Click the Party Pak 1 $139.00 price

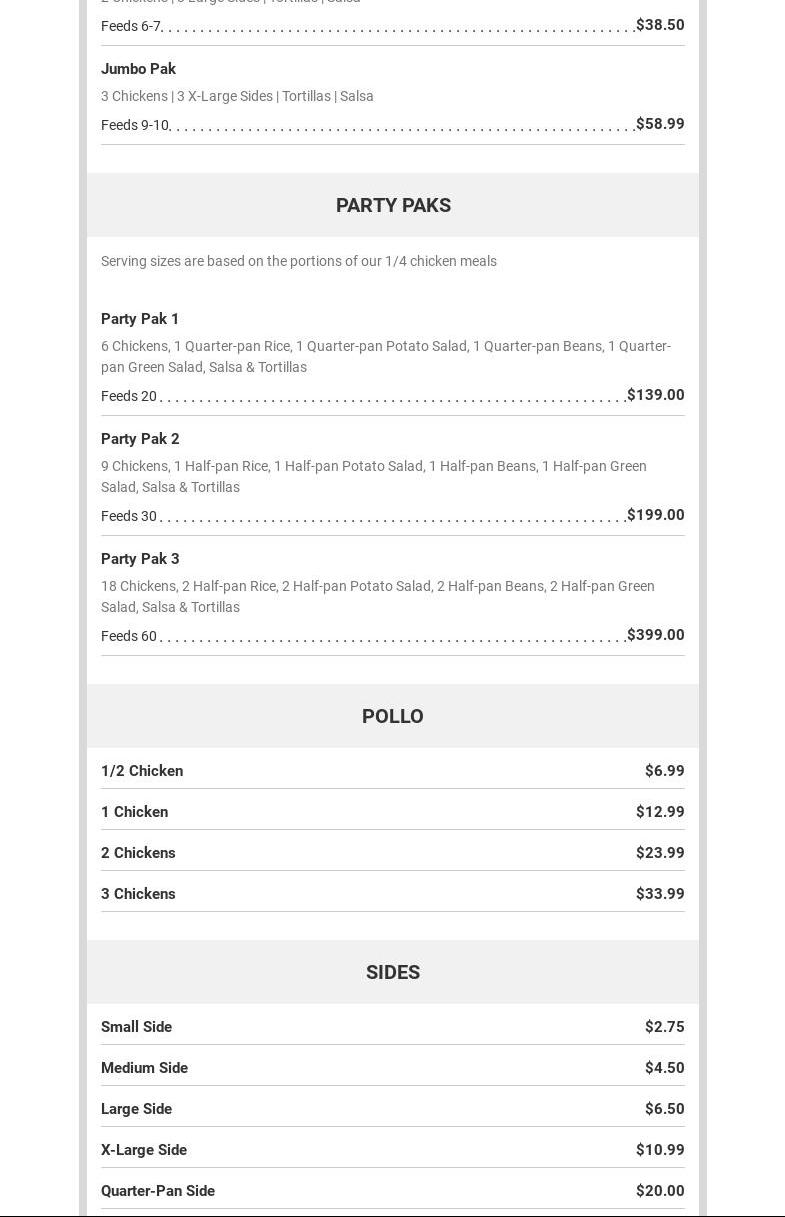coord(655,395)
